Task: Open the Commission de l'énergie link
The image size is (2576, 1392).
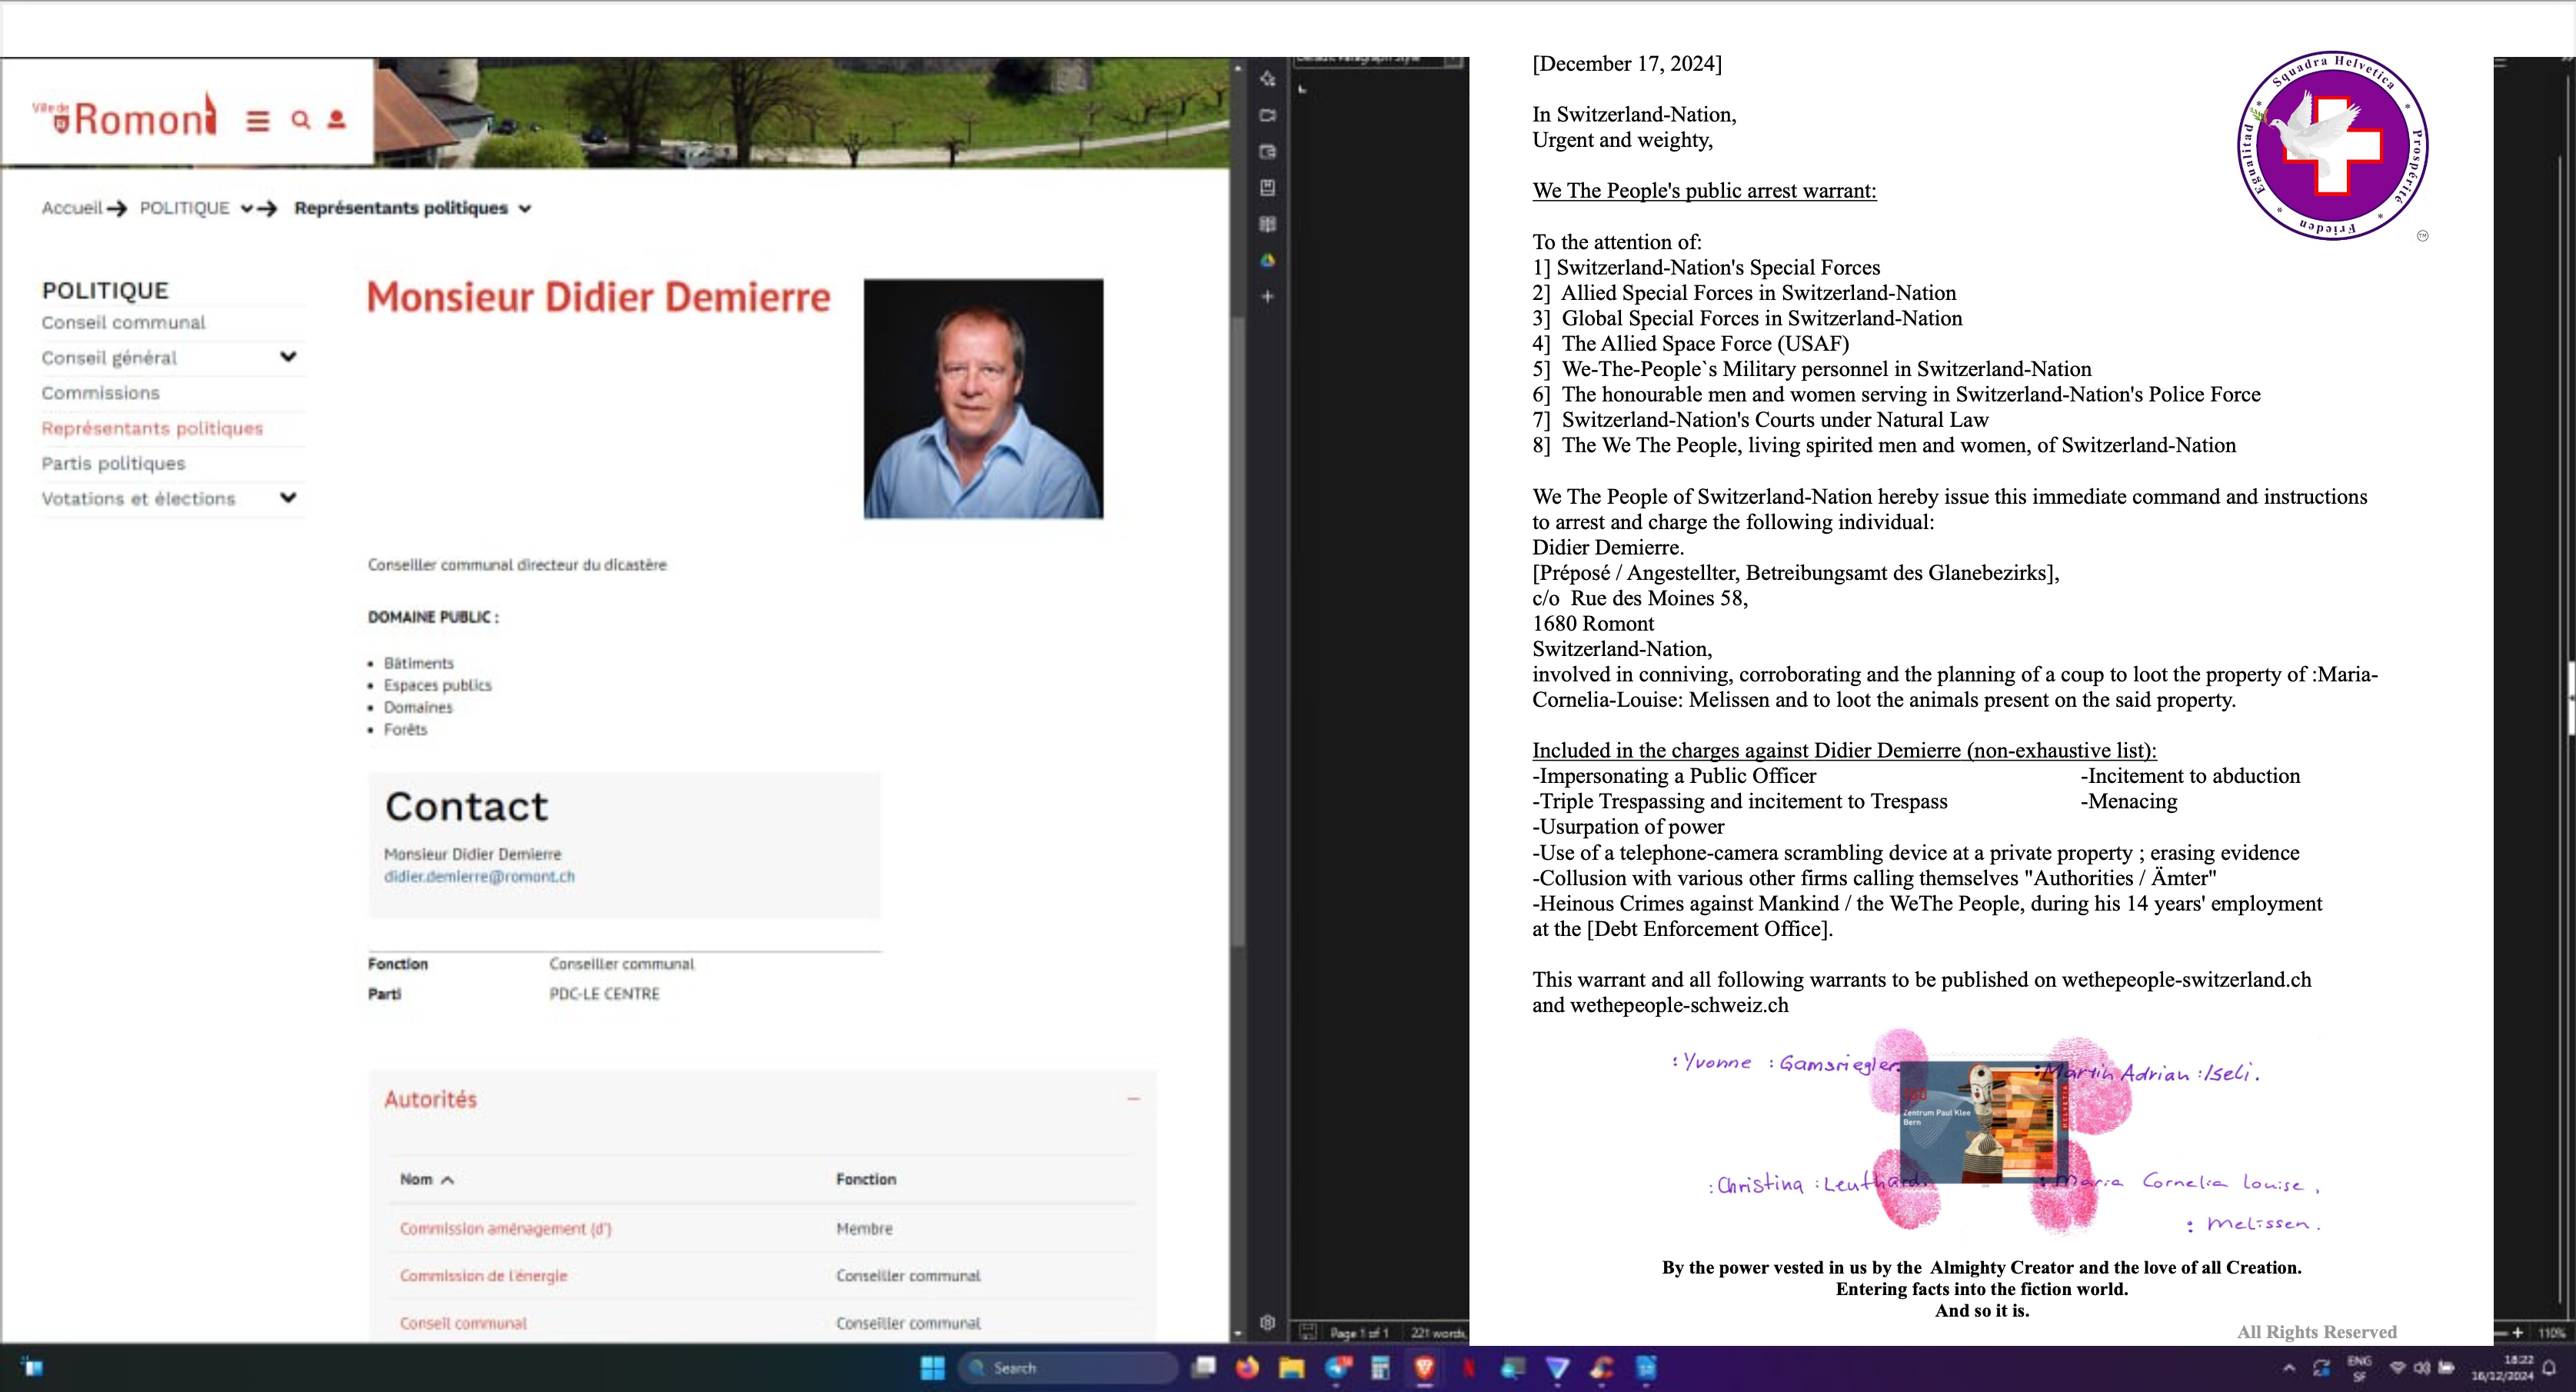Action: click(x=483, y=1276)
